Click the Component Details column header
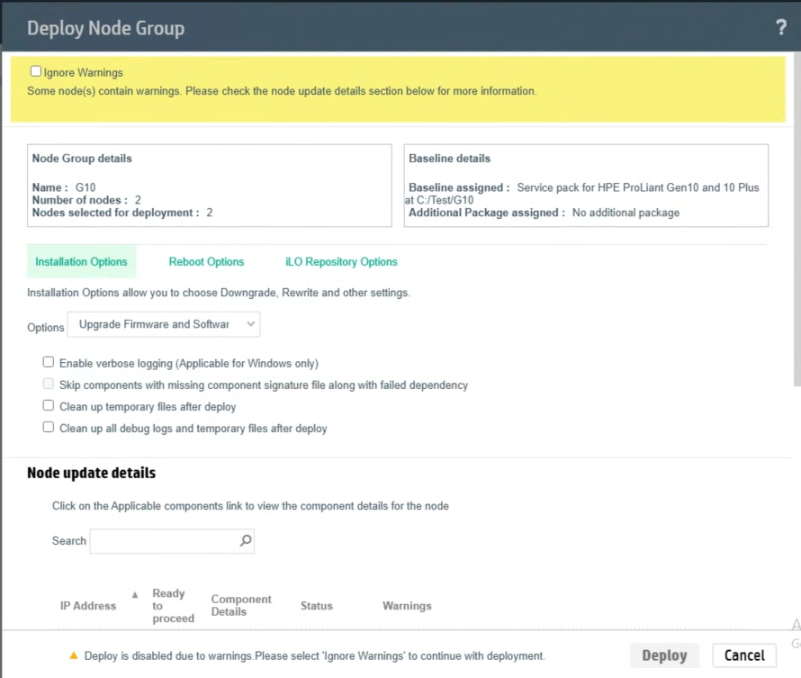Screen dimensions: 801x678 pyautogui.click(x=241, y=605)
